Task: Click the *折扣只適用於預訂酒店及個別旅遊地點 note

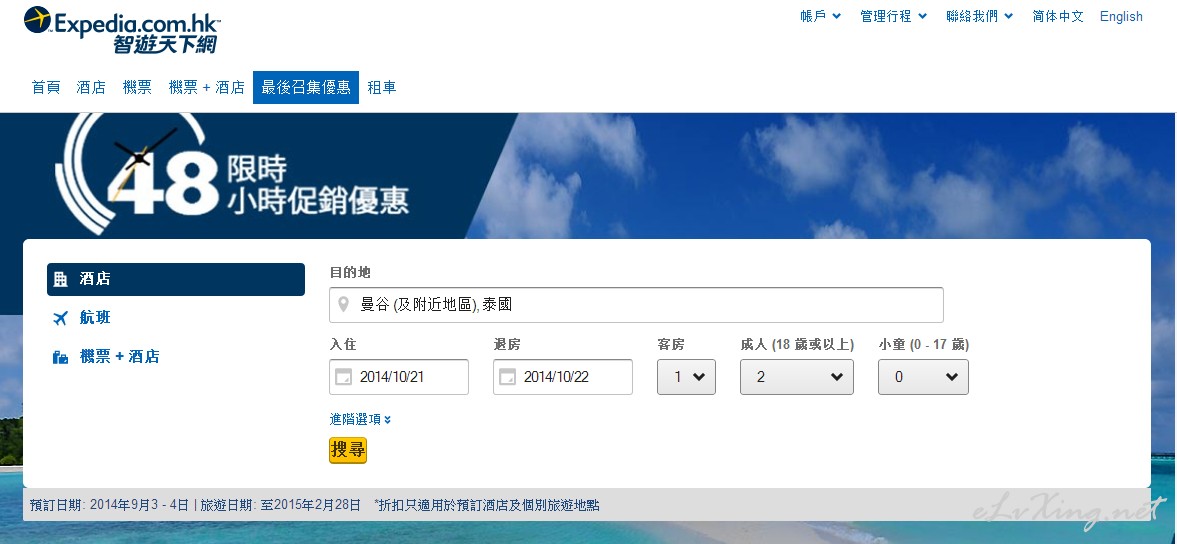Action: [x=486, y=505]
